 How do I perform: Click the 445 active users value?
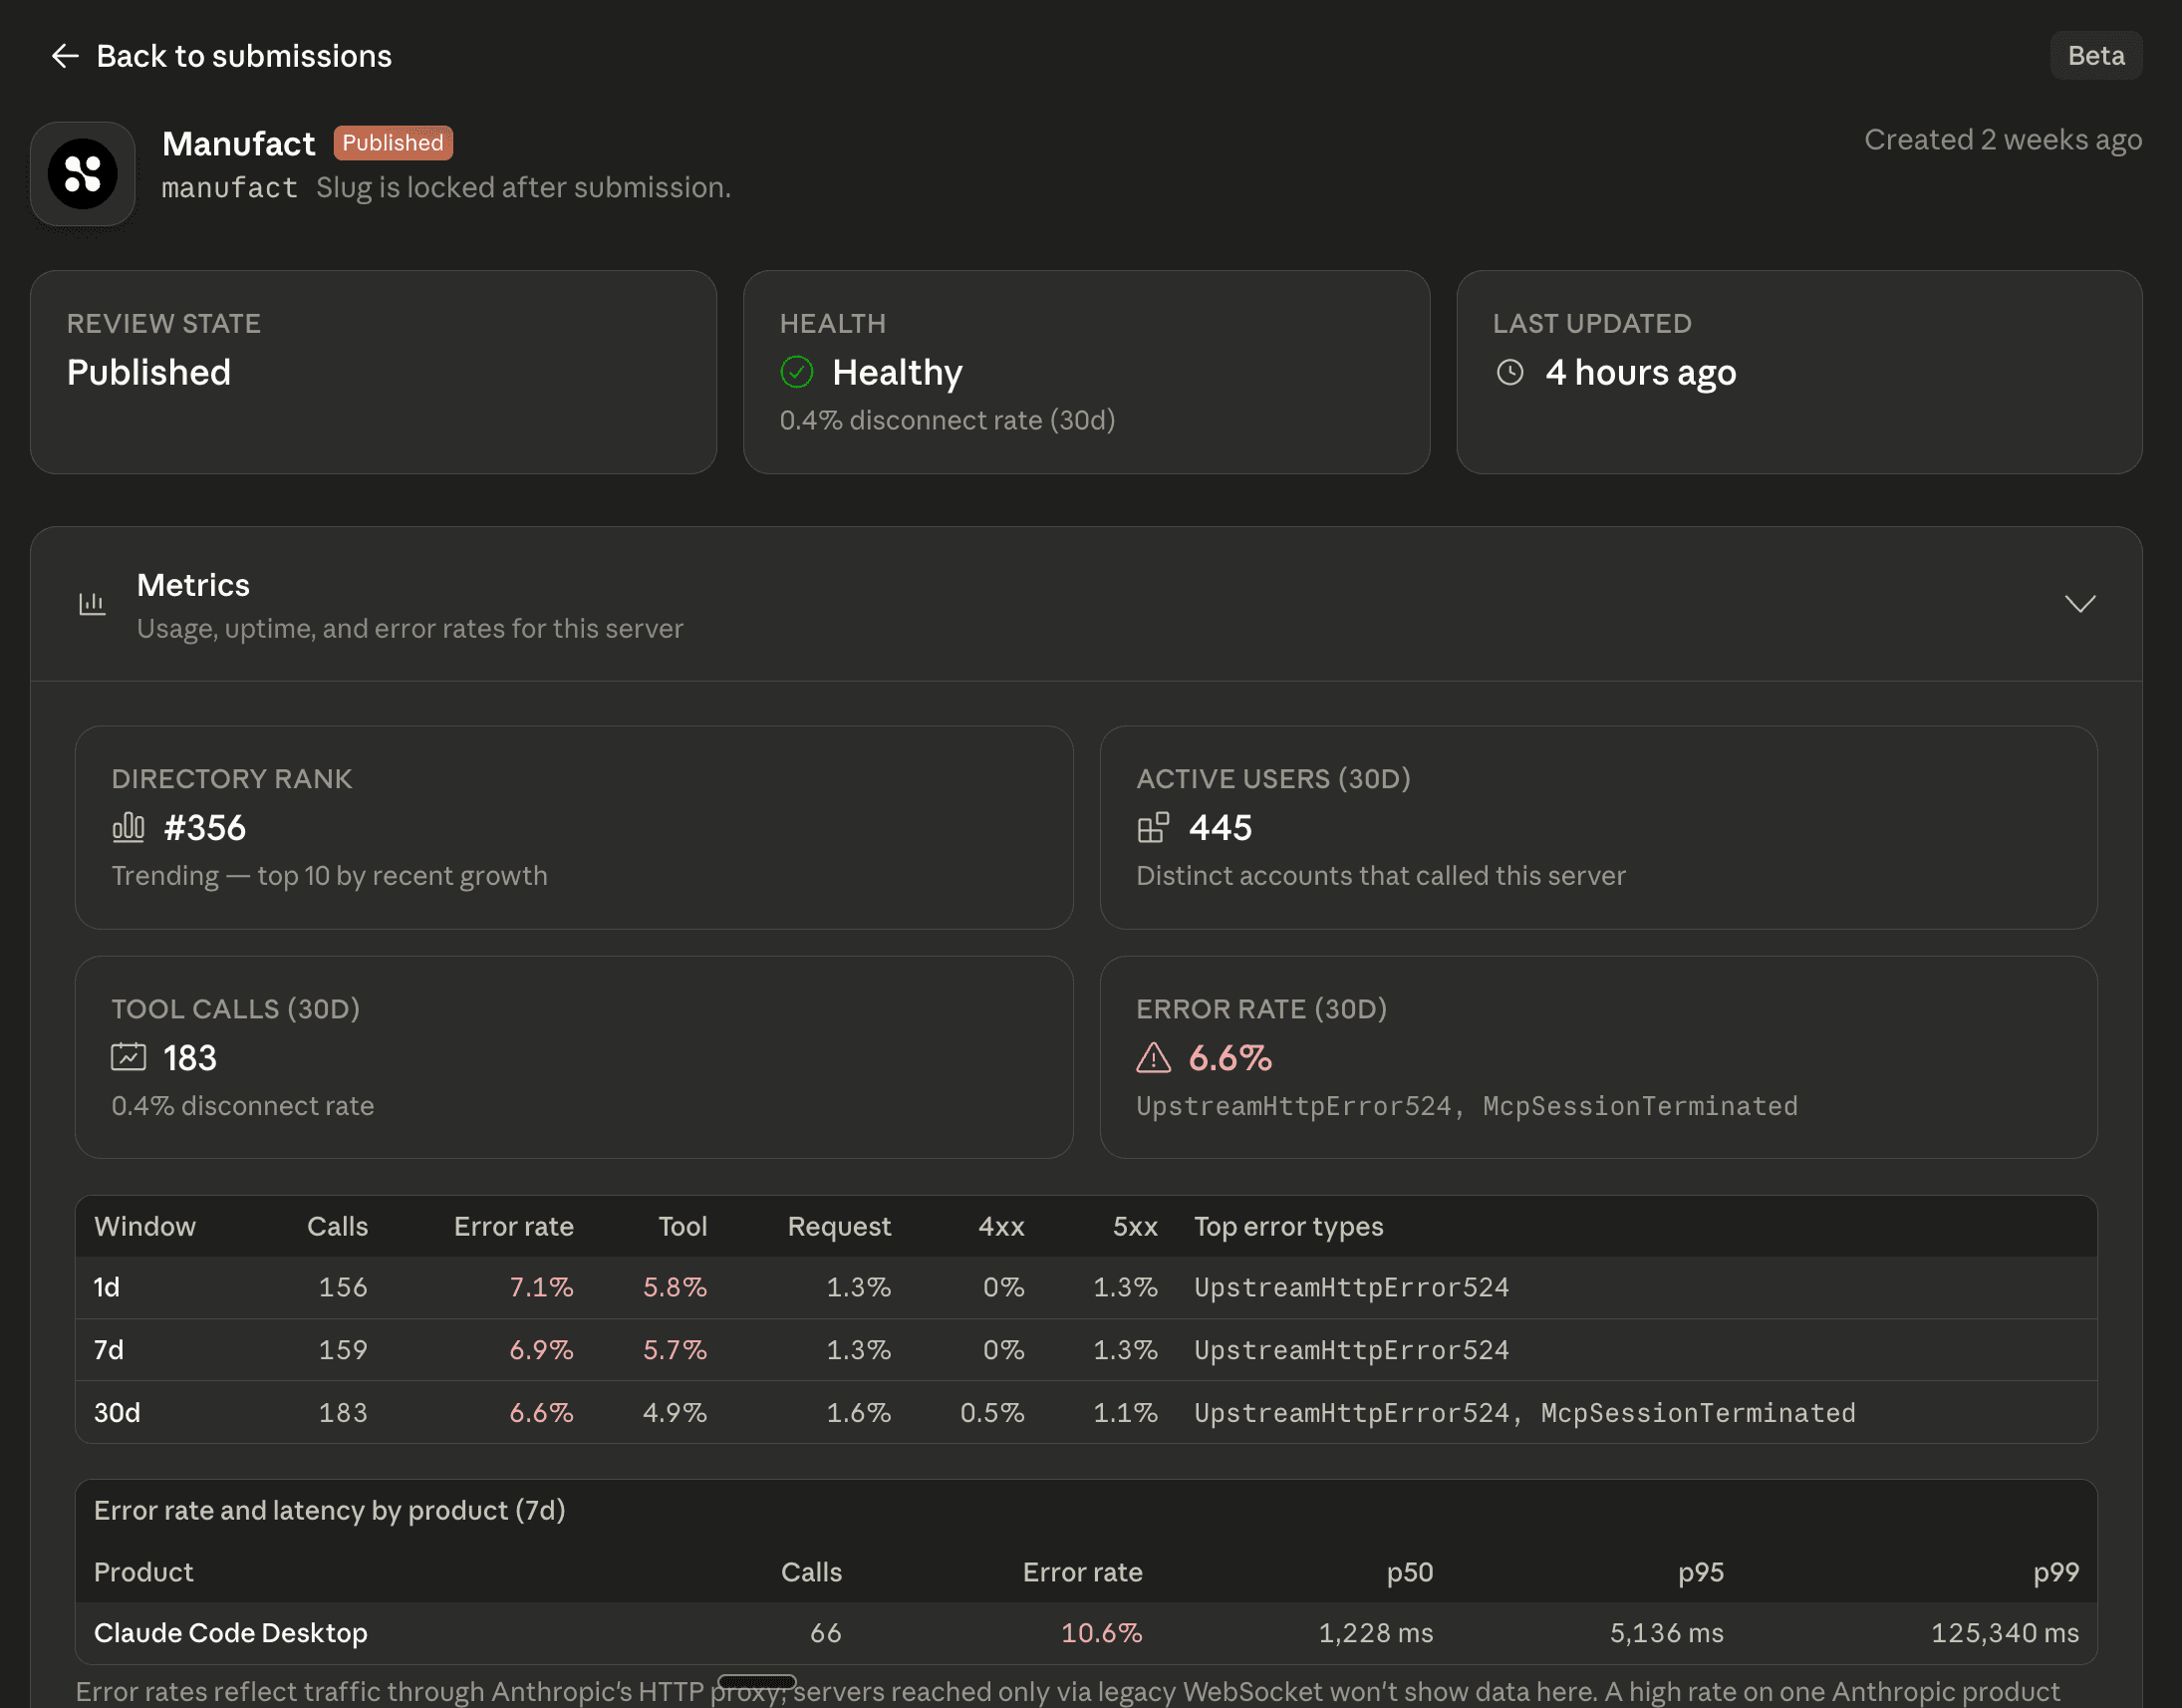click(1220, 828)
